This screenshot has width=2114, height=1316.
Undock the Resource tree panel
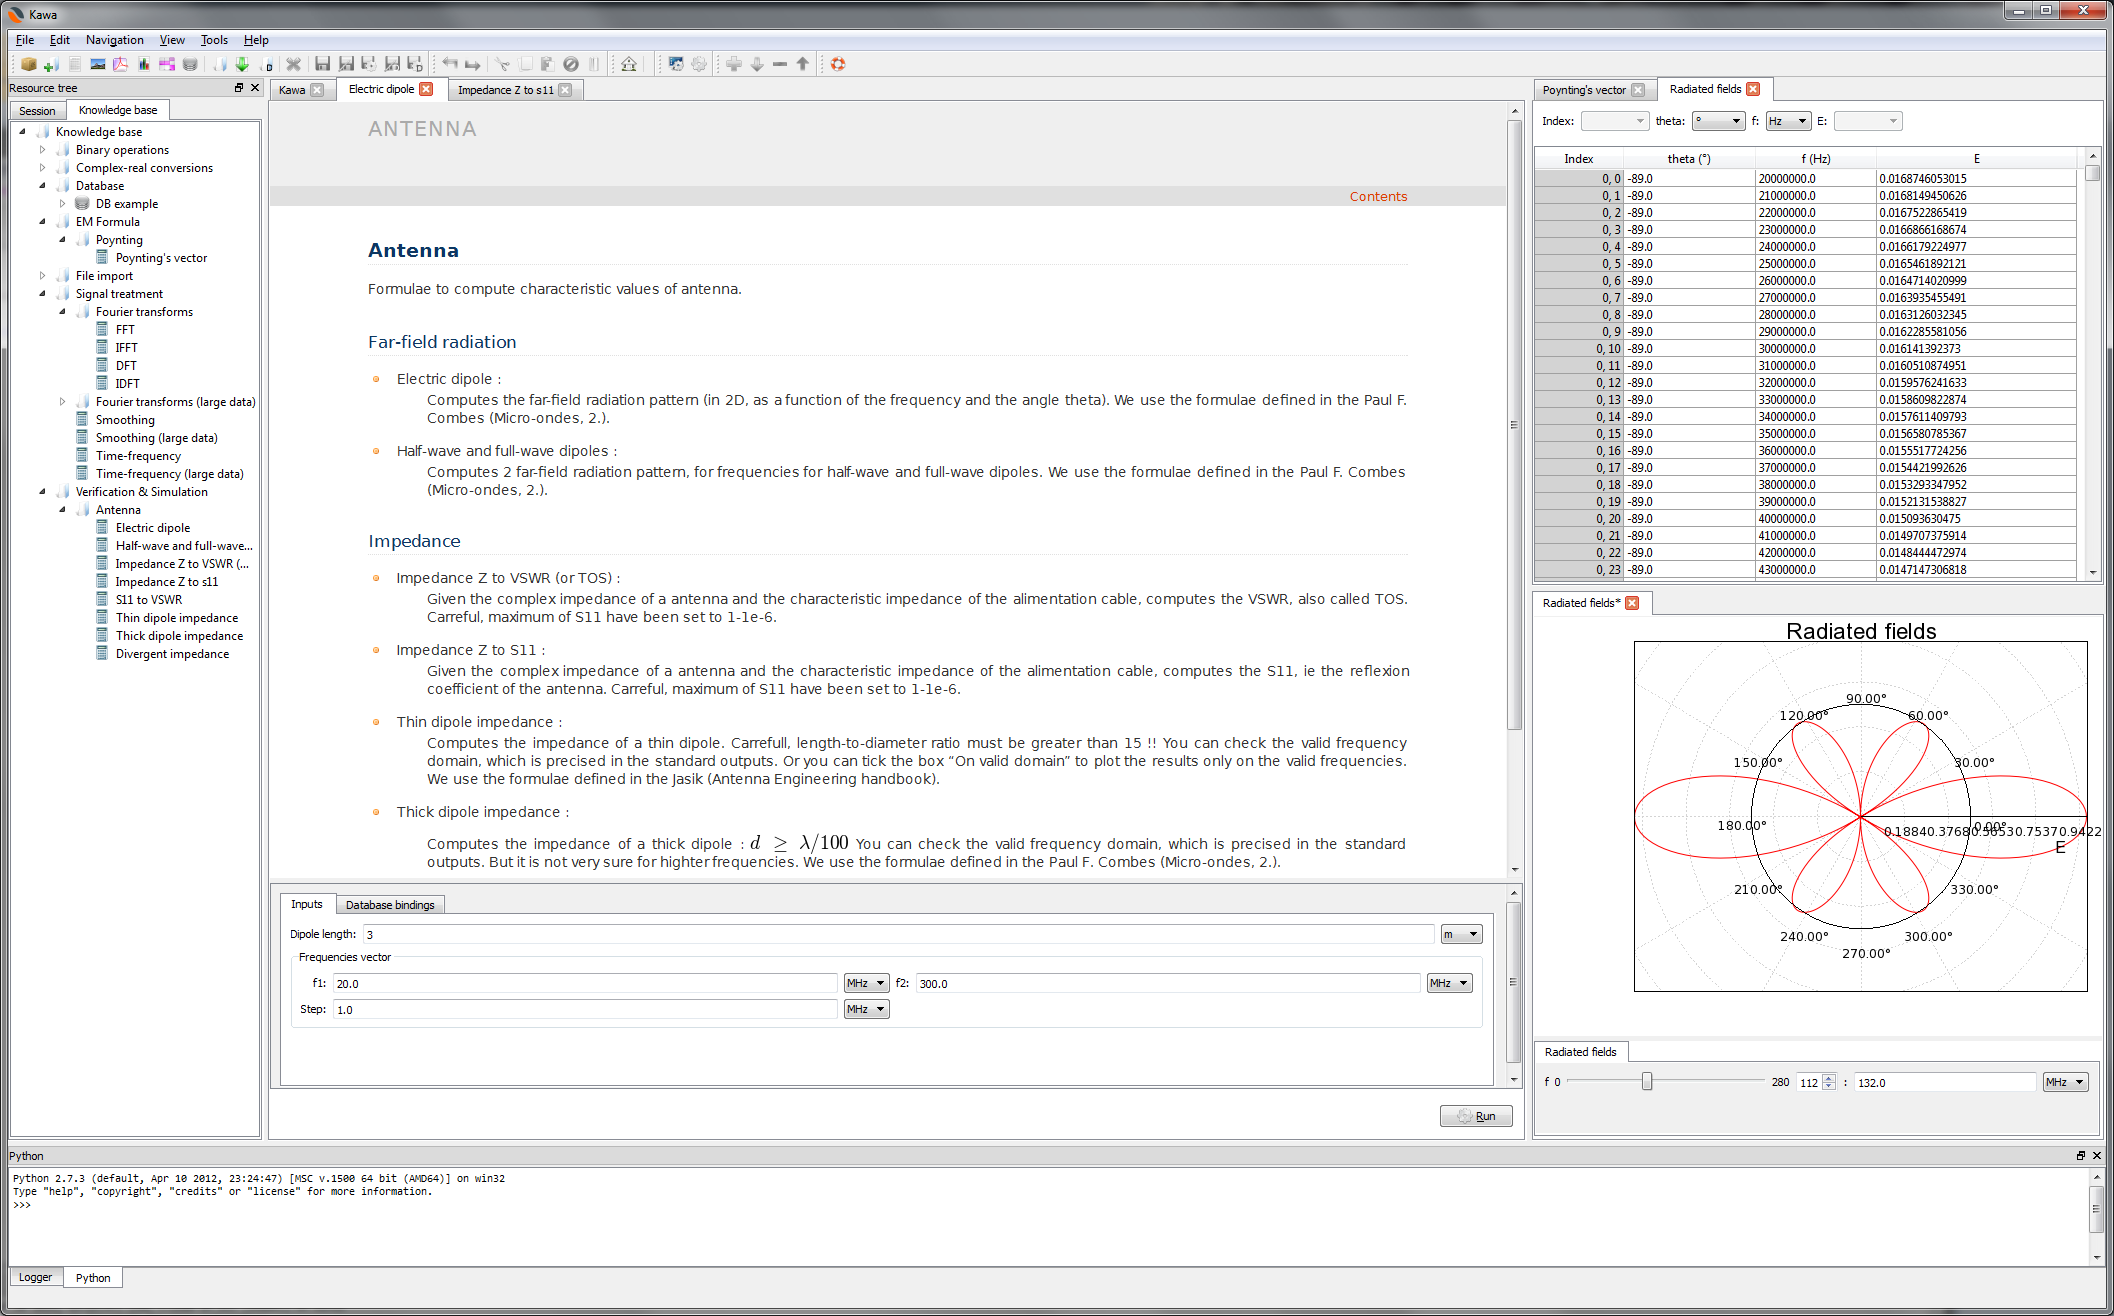239,88
